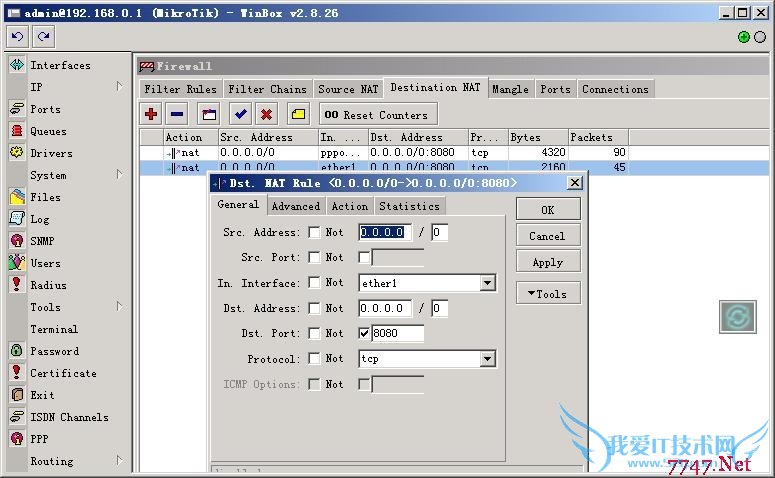Image resolution: width=775 pixels, height=478 pixels.
Task: Click the undo arrow icon
Action: pos(17,37)
